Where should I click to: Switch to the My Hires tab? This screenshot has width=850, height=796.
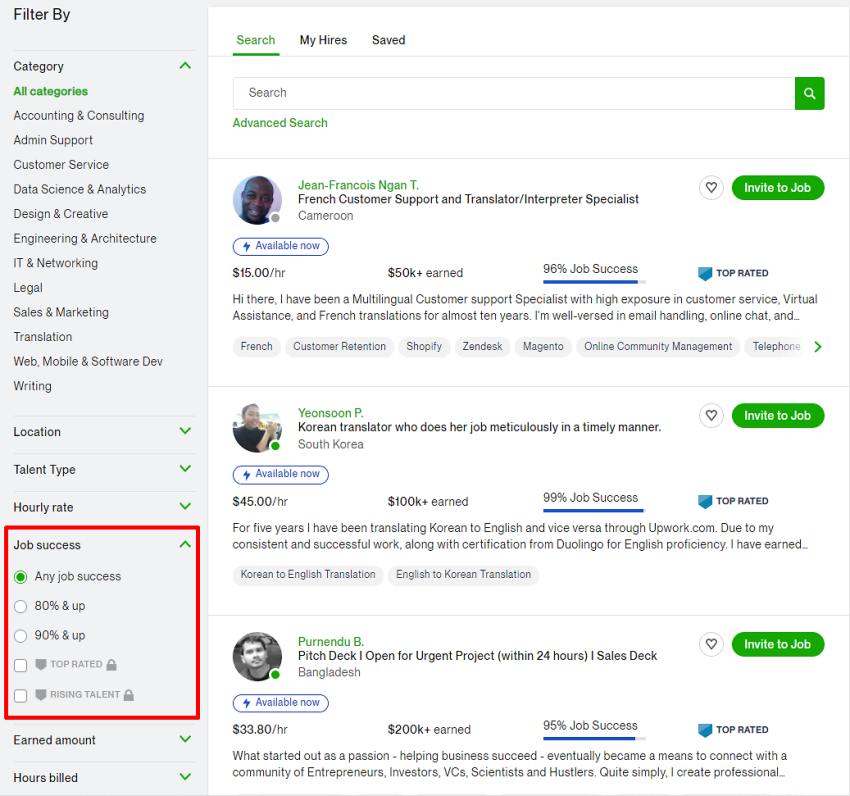[323, 40]
